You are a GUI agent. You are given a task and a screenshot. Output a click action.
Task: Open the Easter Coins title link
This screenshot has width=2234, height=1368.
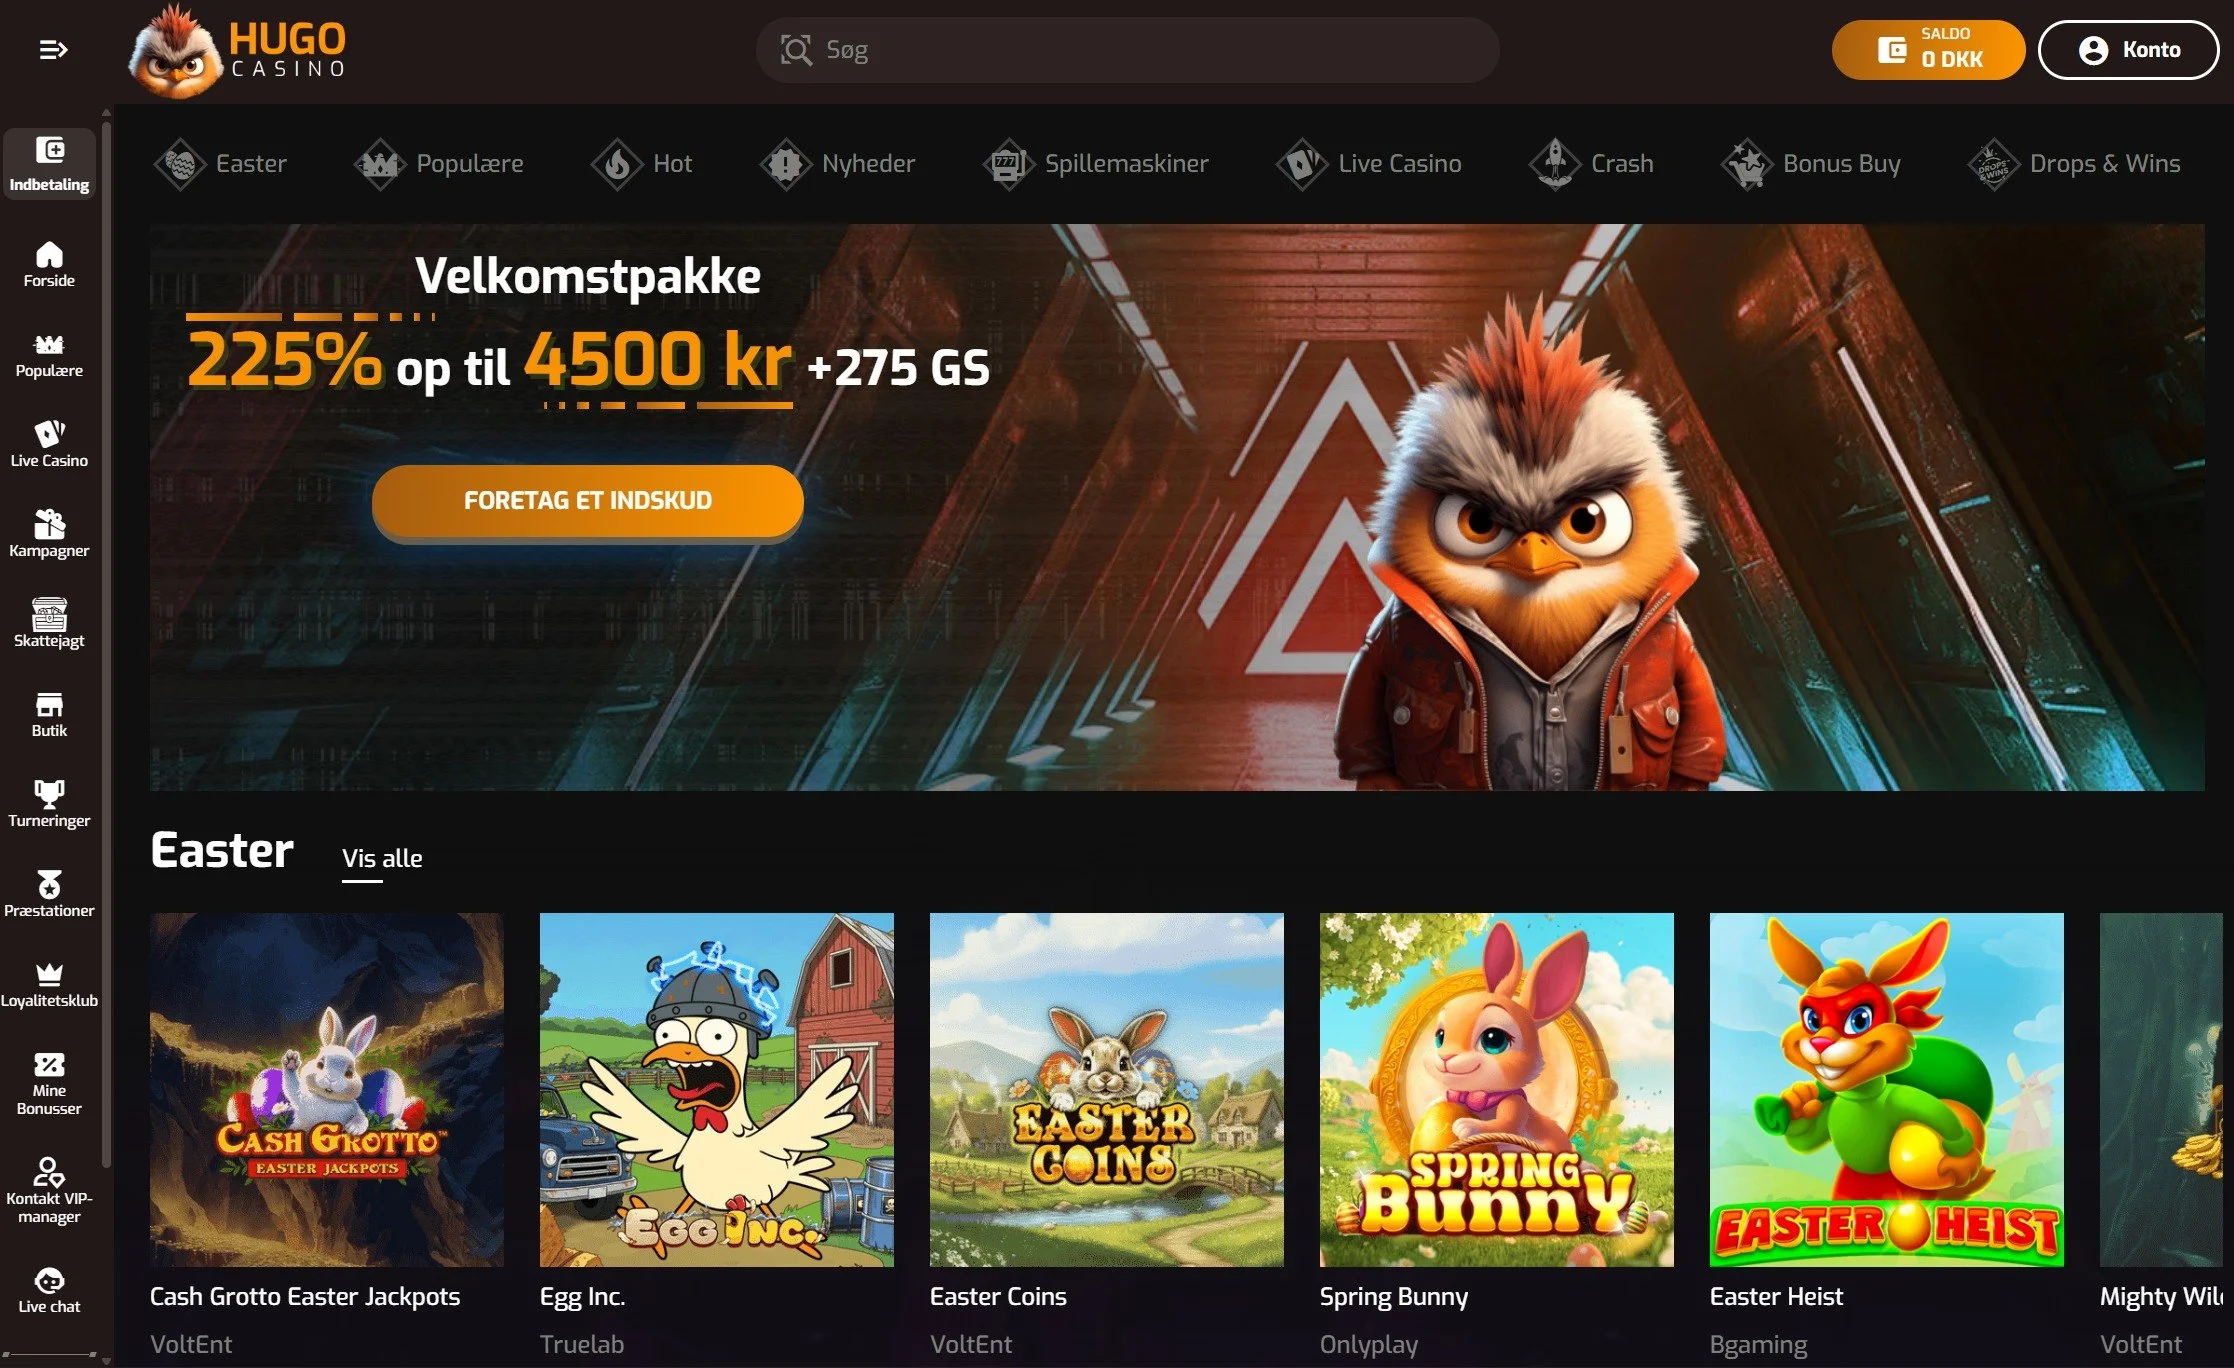click(x=998, y=1296)
